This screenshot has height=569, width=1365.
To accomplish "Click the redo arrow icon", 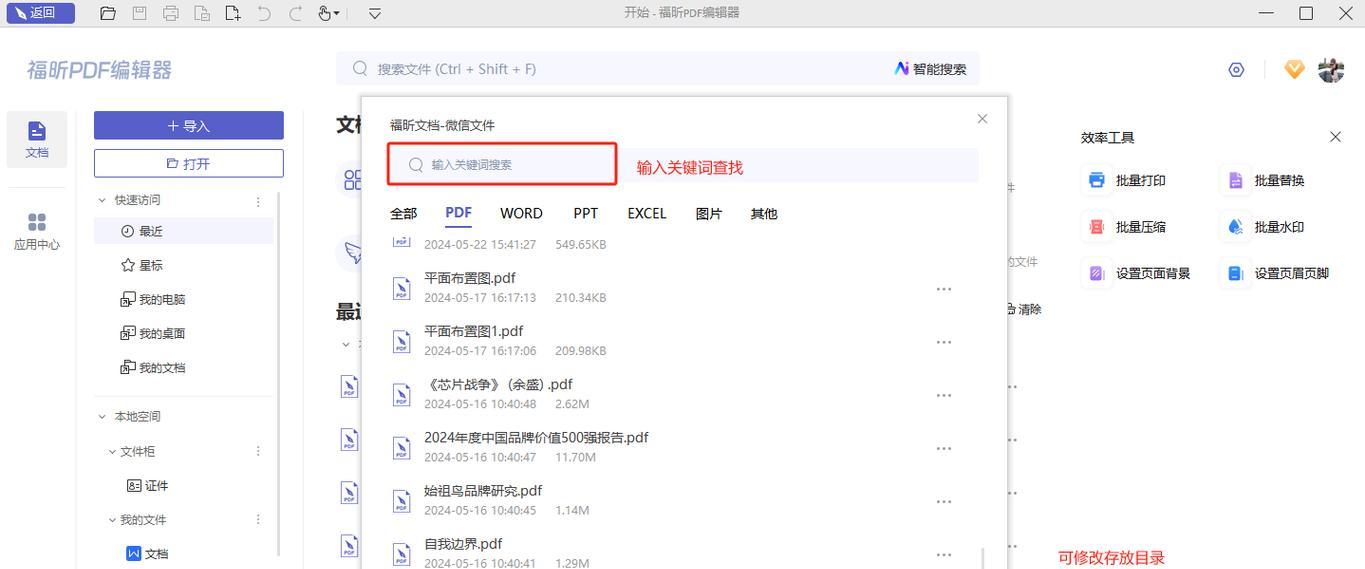I will point(295,13).
